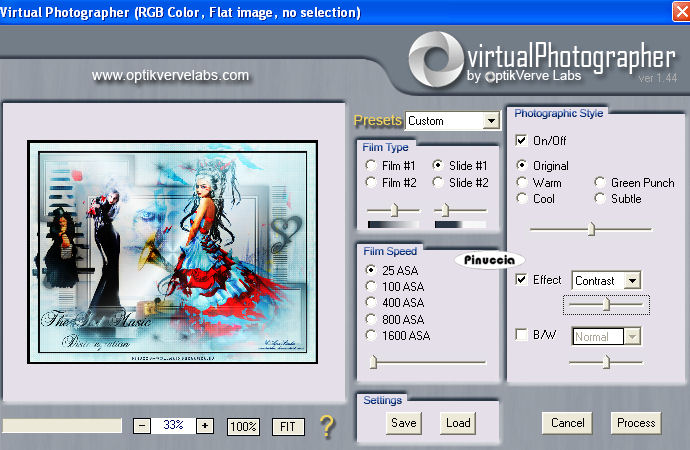Close the Virtual Photographer window
Viewport: 690px width, 450px height.
pyautogui.click(x=681, y=11)
